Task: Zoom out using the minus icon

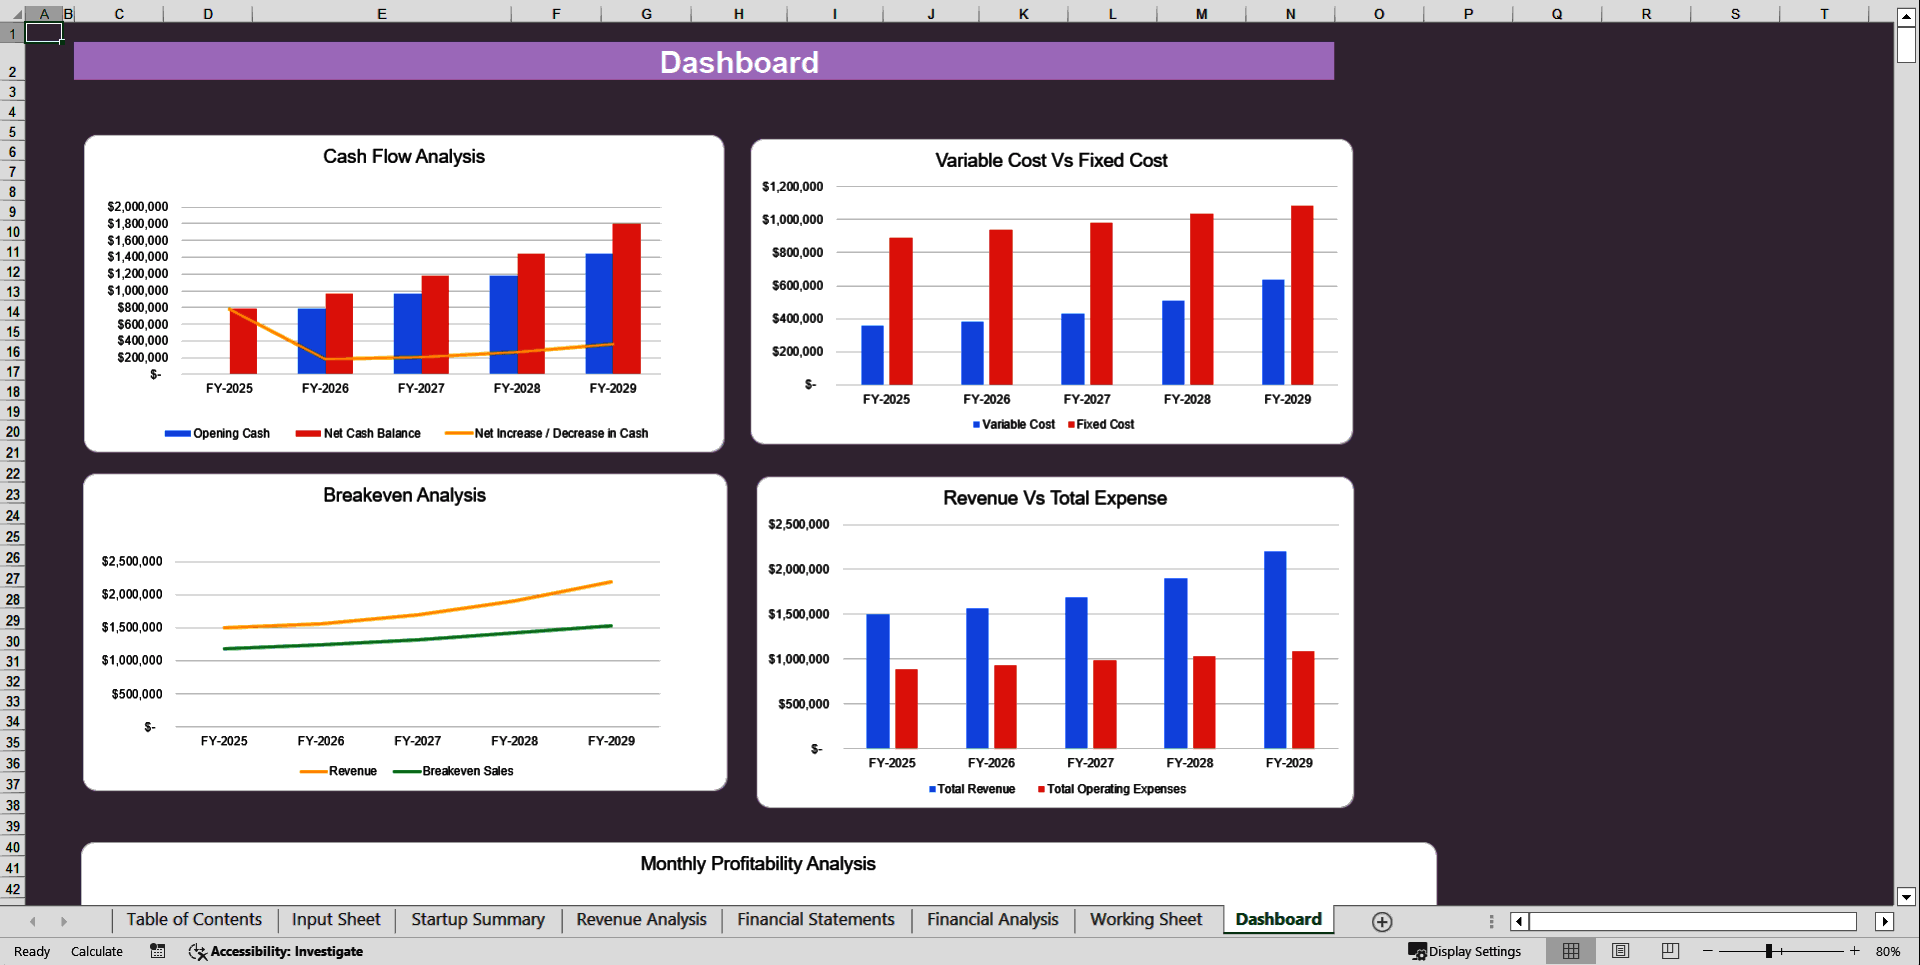Action: click(x=1709, y=951)
